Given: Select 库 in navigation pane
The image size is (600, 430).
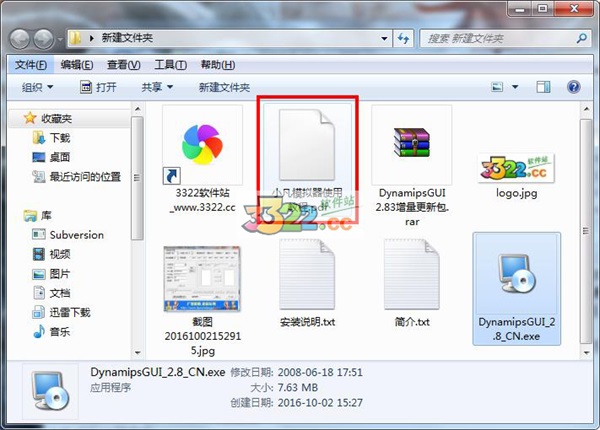Looking at the screenshot, I should (x=46, y=216).
